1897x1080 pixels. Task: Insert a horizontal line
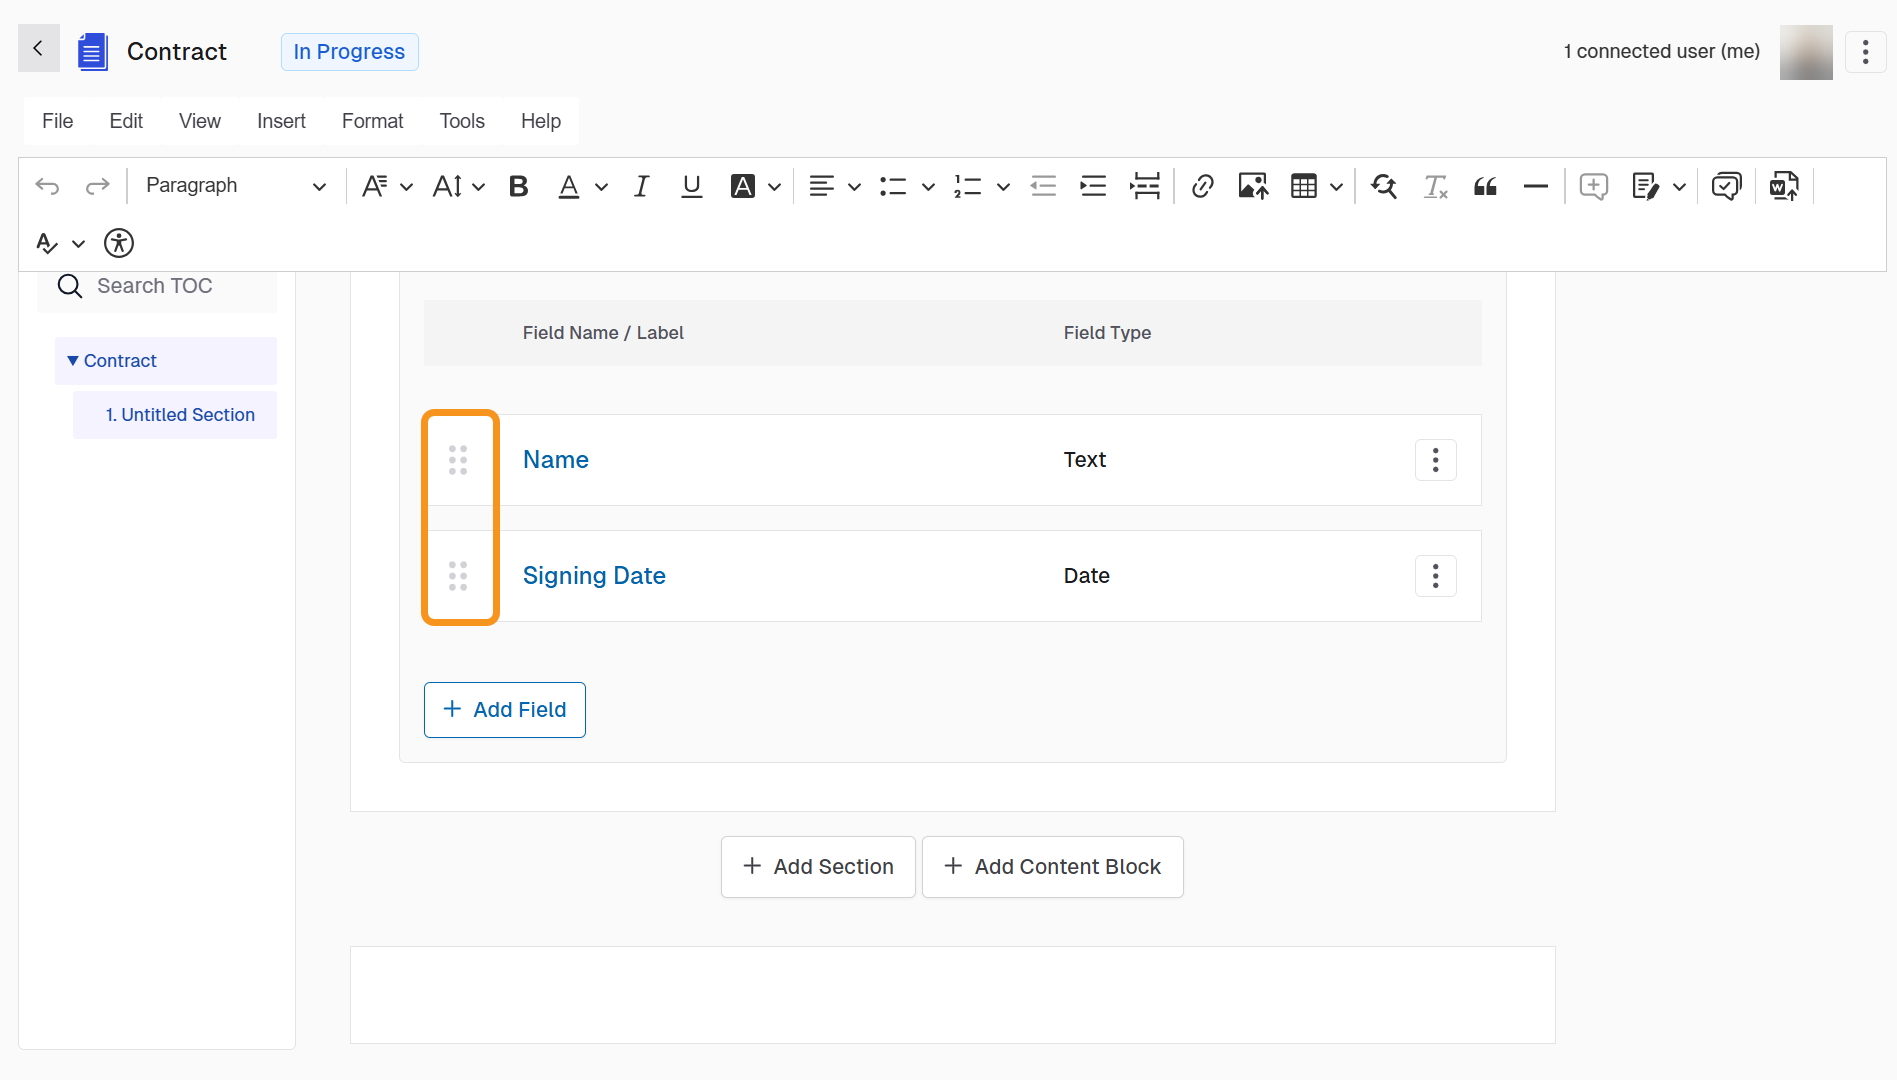1535,186
